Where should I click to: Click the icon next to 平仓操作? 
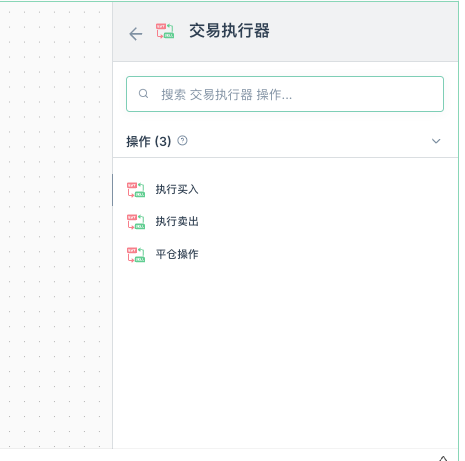click(x=136, y=255)
